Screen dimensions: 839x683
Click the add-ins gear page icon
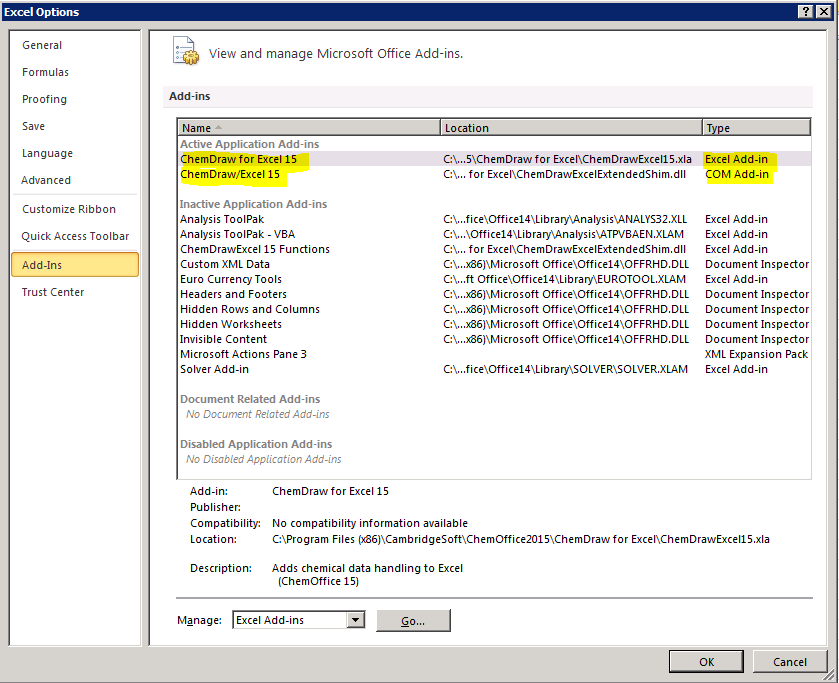[x=186, y=51]
